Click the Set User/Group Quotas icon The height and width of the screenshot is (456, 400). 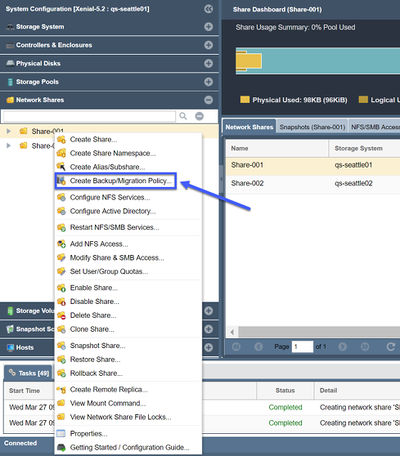[61, 271]
